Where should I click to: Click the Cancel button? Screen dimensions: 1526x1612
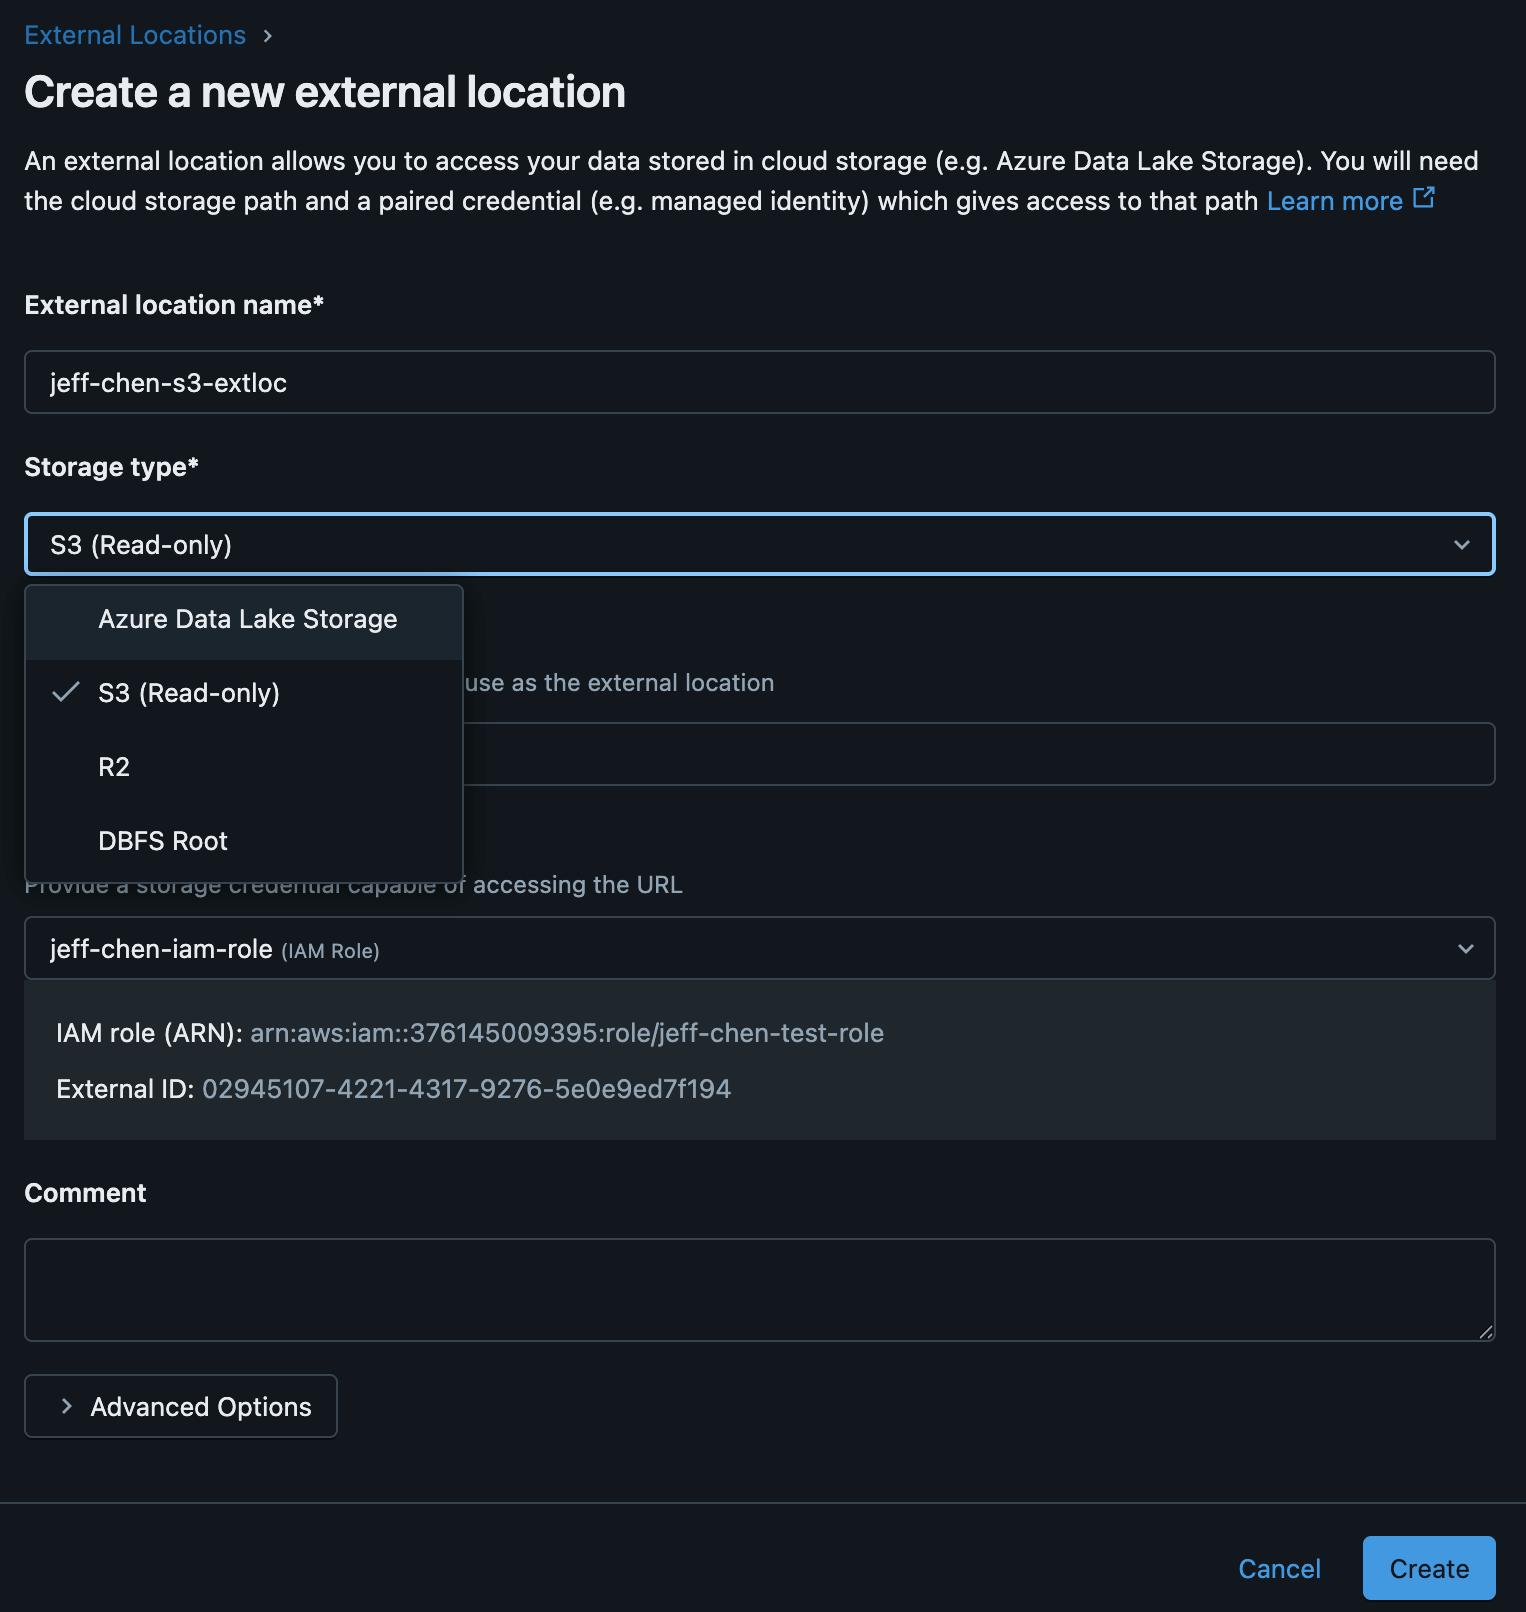[1279, 1568]
